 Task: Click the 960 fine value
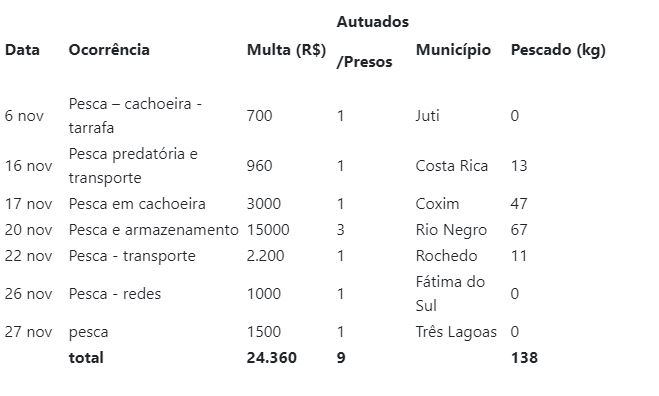pos(259,166)
